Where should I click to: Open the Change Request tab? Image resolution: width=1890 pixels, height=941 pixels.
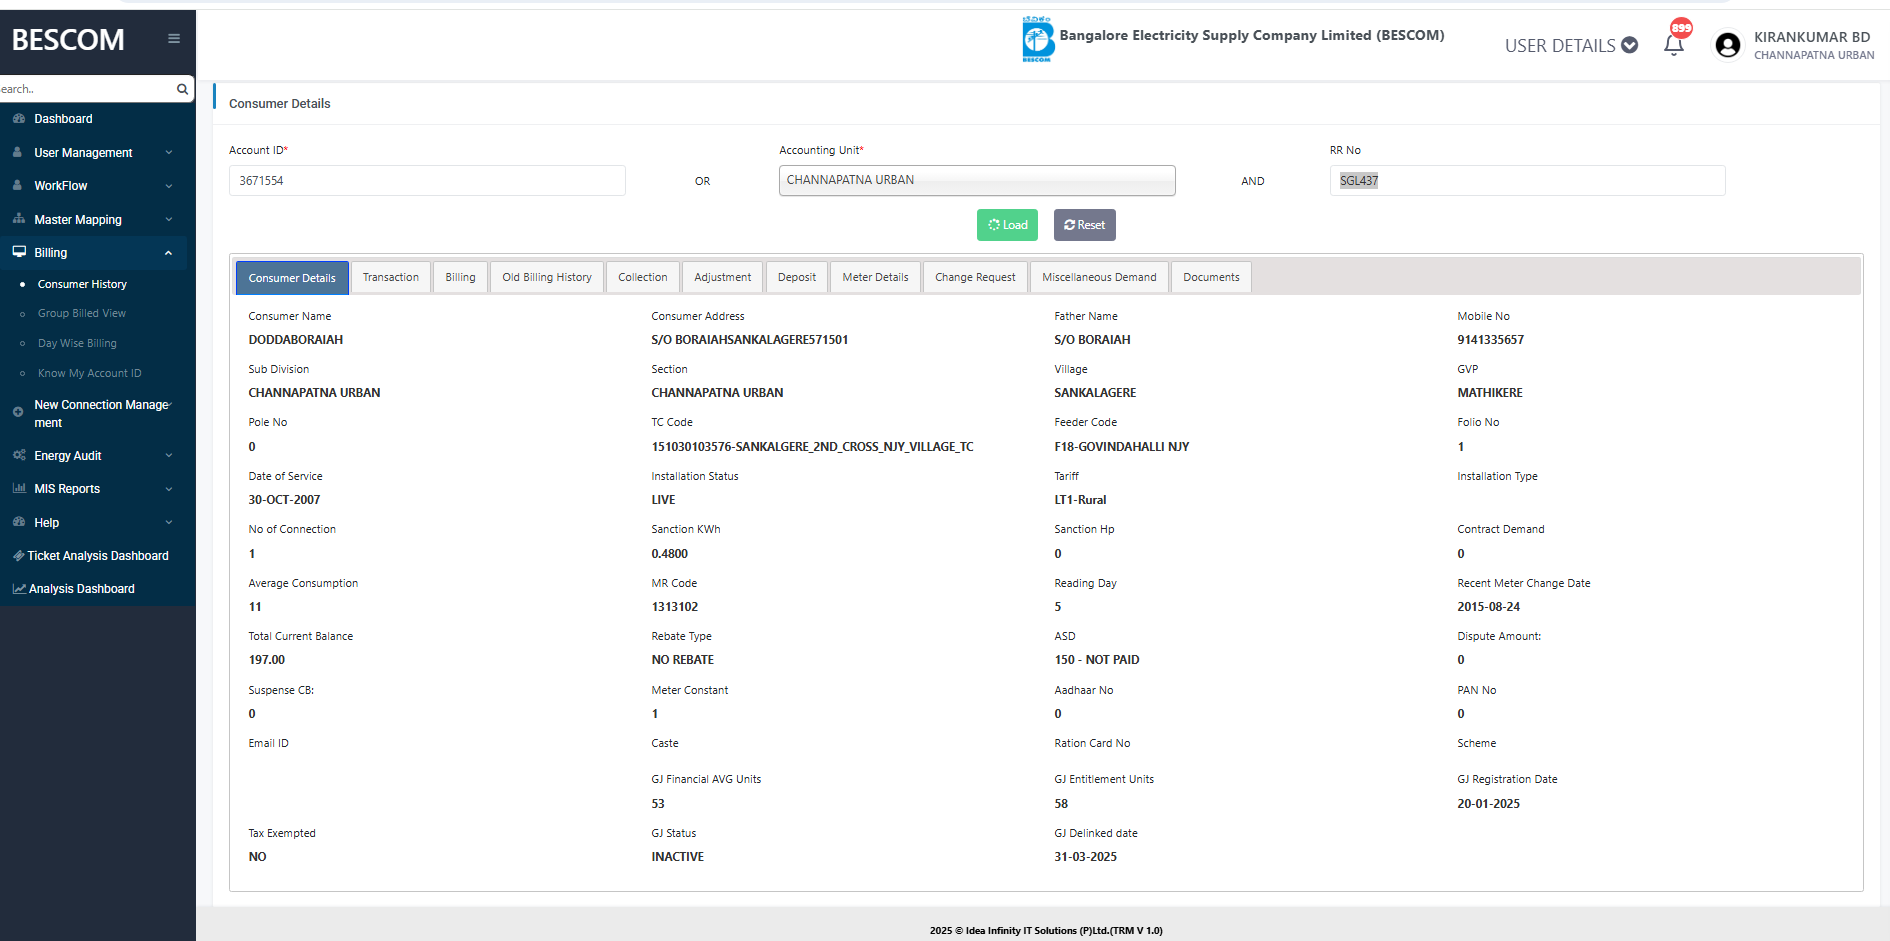coord(975,277)
